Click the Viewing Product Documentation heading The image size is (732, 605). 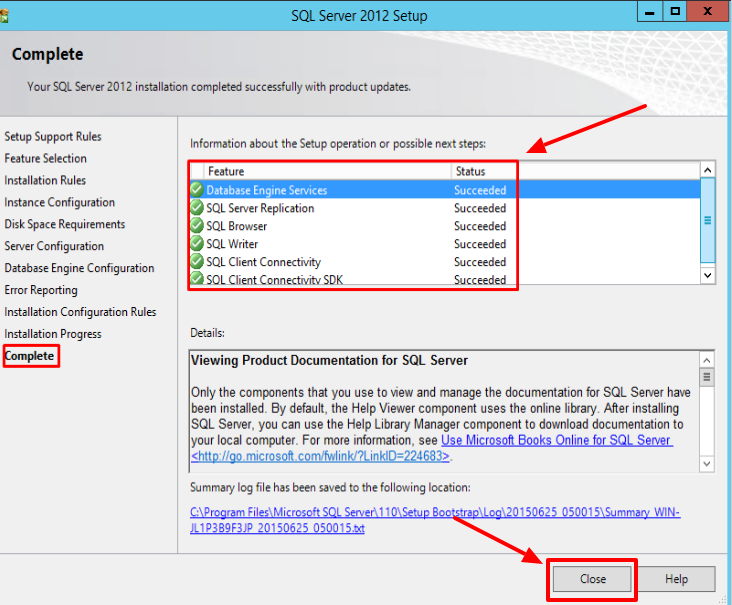(x=329, y=360)
